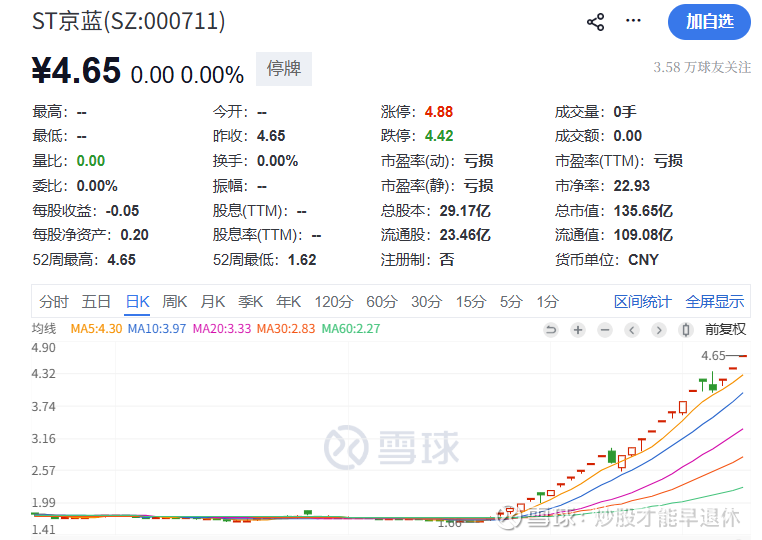
Task: Click the 每股净资产 value 0.20
Action: point(134,235)
